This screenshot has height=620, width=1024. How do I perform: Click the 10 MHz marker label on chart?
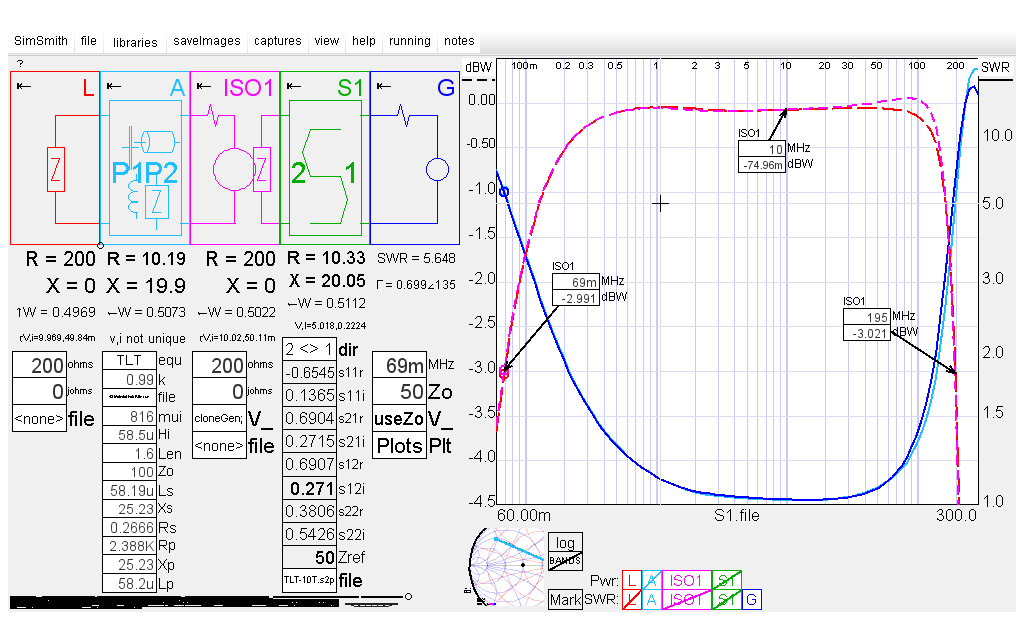point(762,149)
